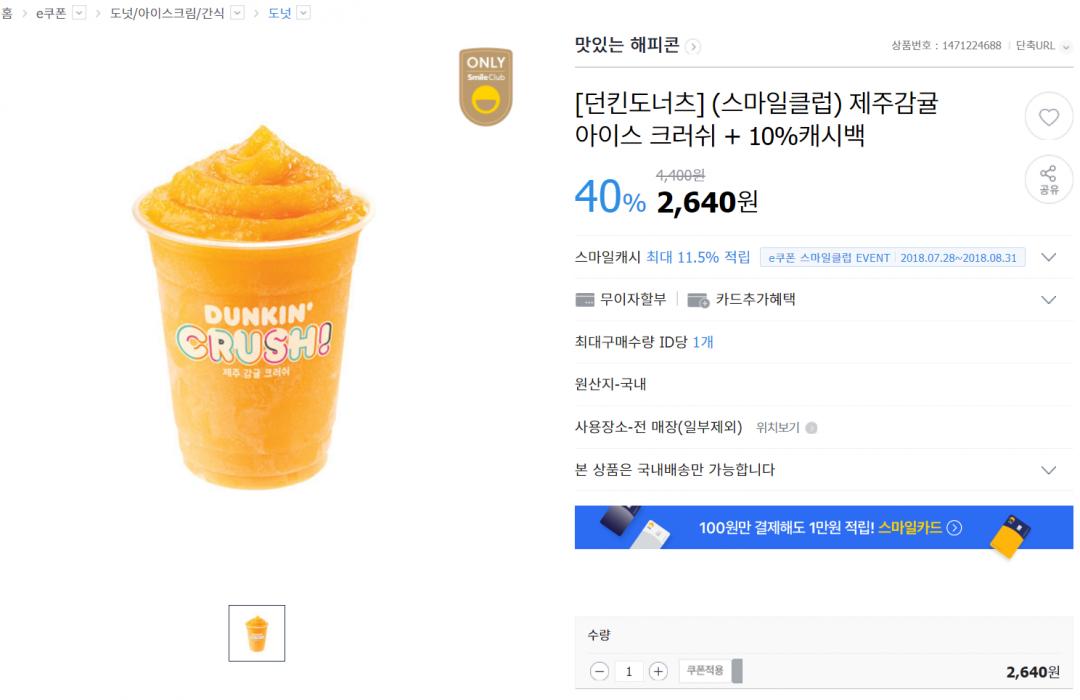
Task: Open the 단축URL dropdown
Action: pos(1066,45)
